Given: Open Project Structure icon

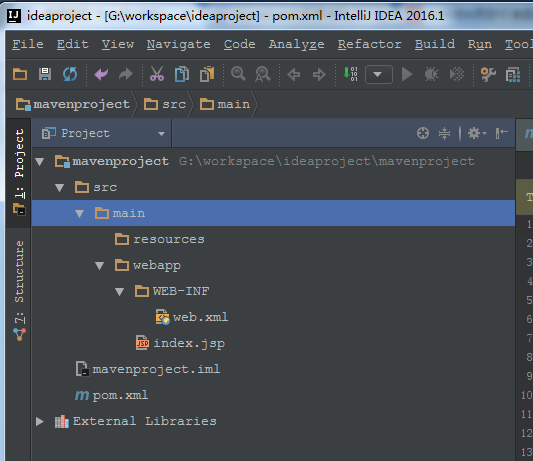Looking at the screenshot, I should (513, 74).
